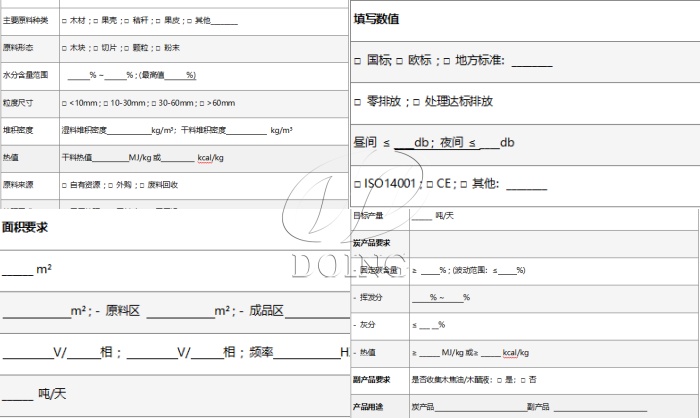Select the ISO14001 certification checkbox
This screenshot has height=418, width=700.
pyautogui.click(x=357, y=184)
